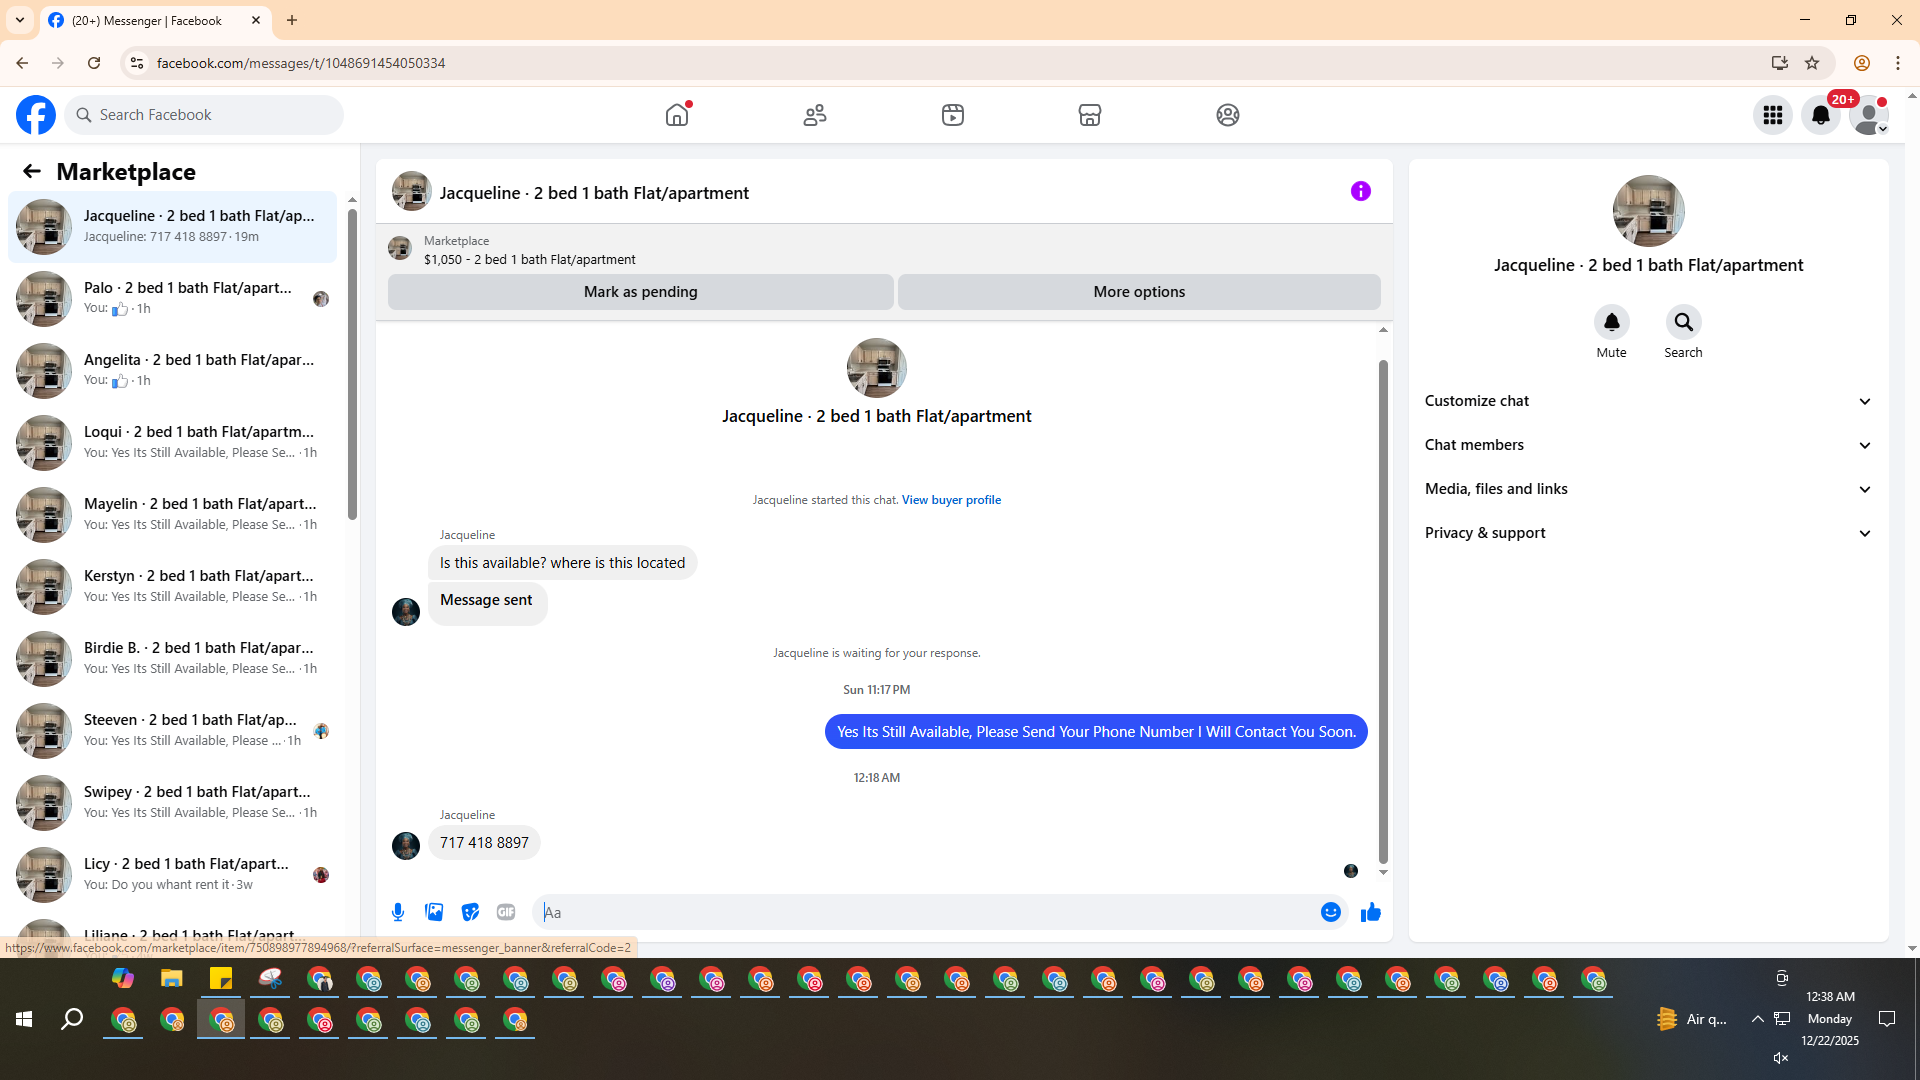Click the 'Yes Its Still Available' blue message
Screen dimensions: 1920x1080
[1096, 732]
